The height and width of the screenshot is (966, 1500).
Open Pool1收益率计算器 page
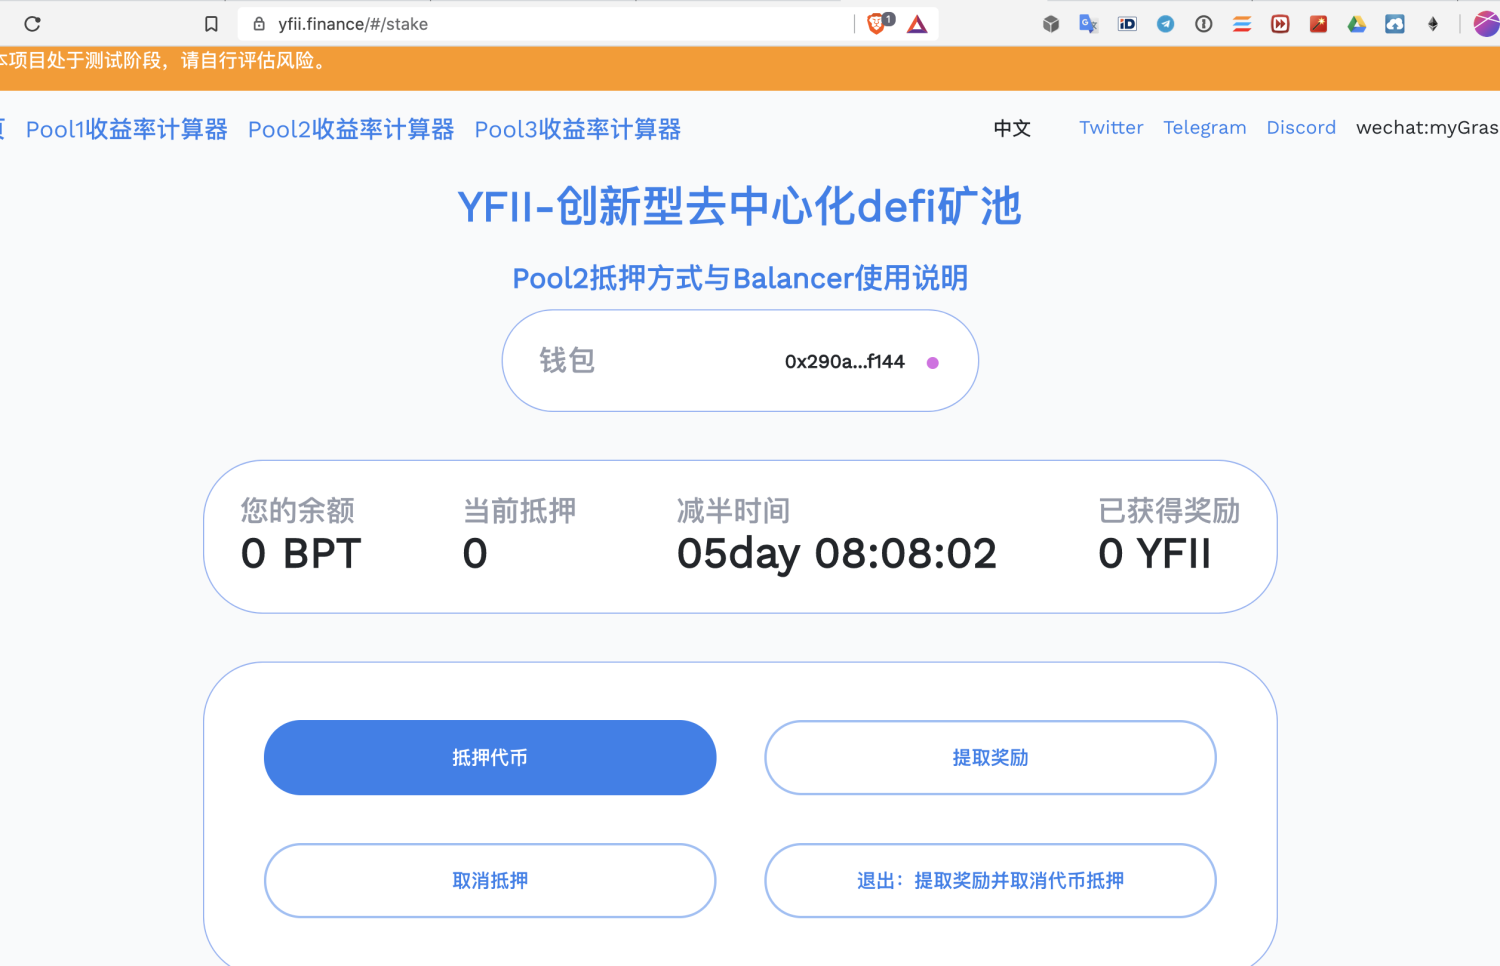click(126, 129)
